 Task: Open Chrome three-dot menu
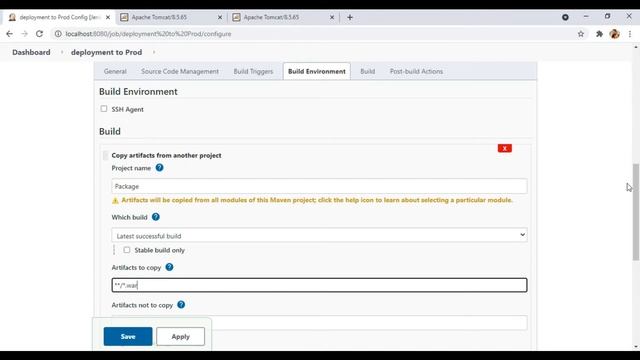point(630,34)
